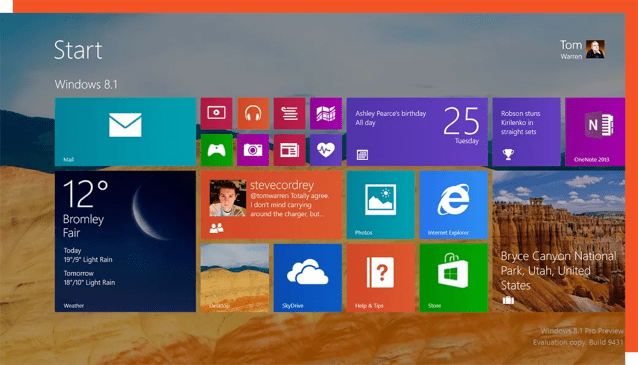This screenshot has height=365, width=638.
Task: Click Tom Warren's account picture
Action: 595,49
